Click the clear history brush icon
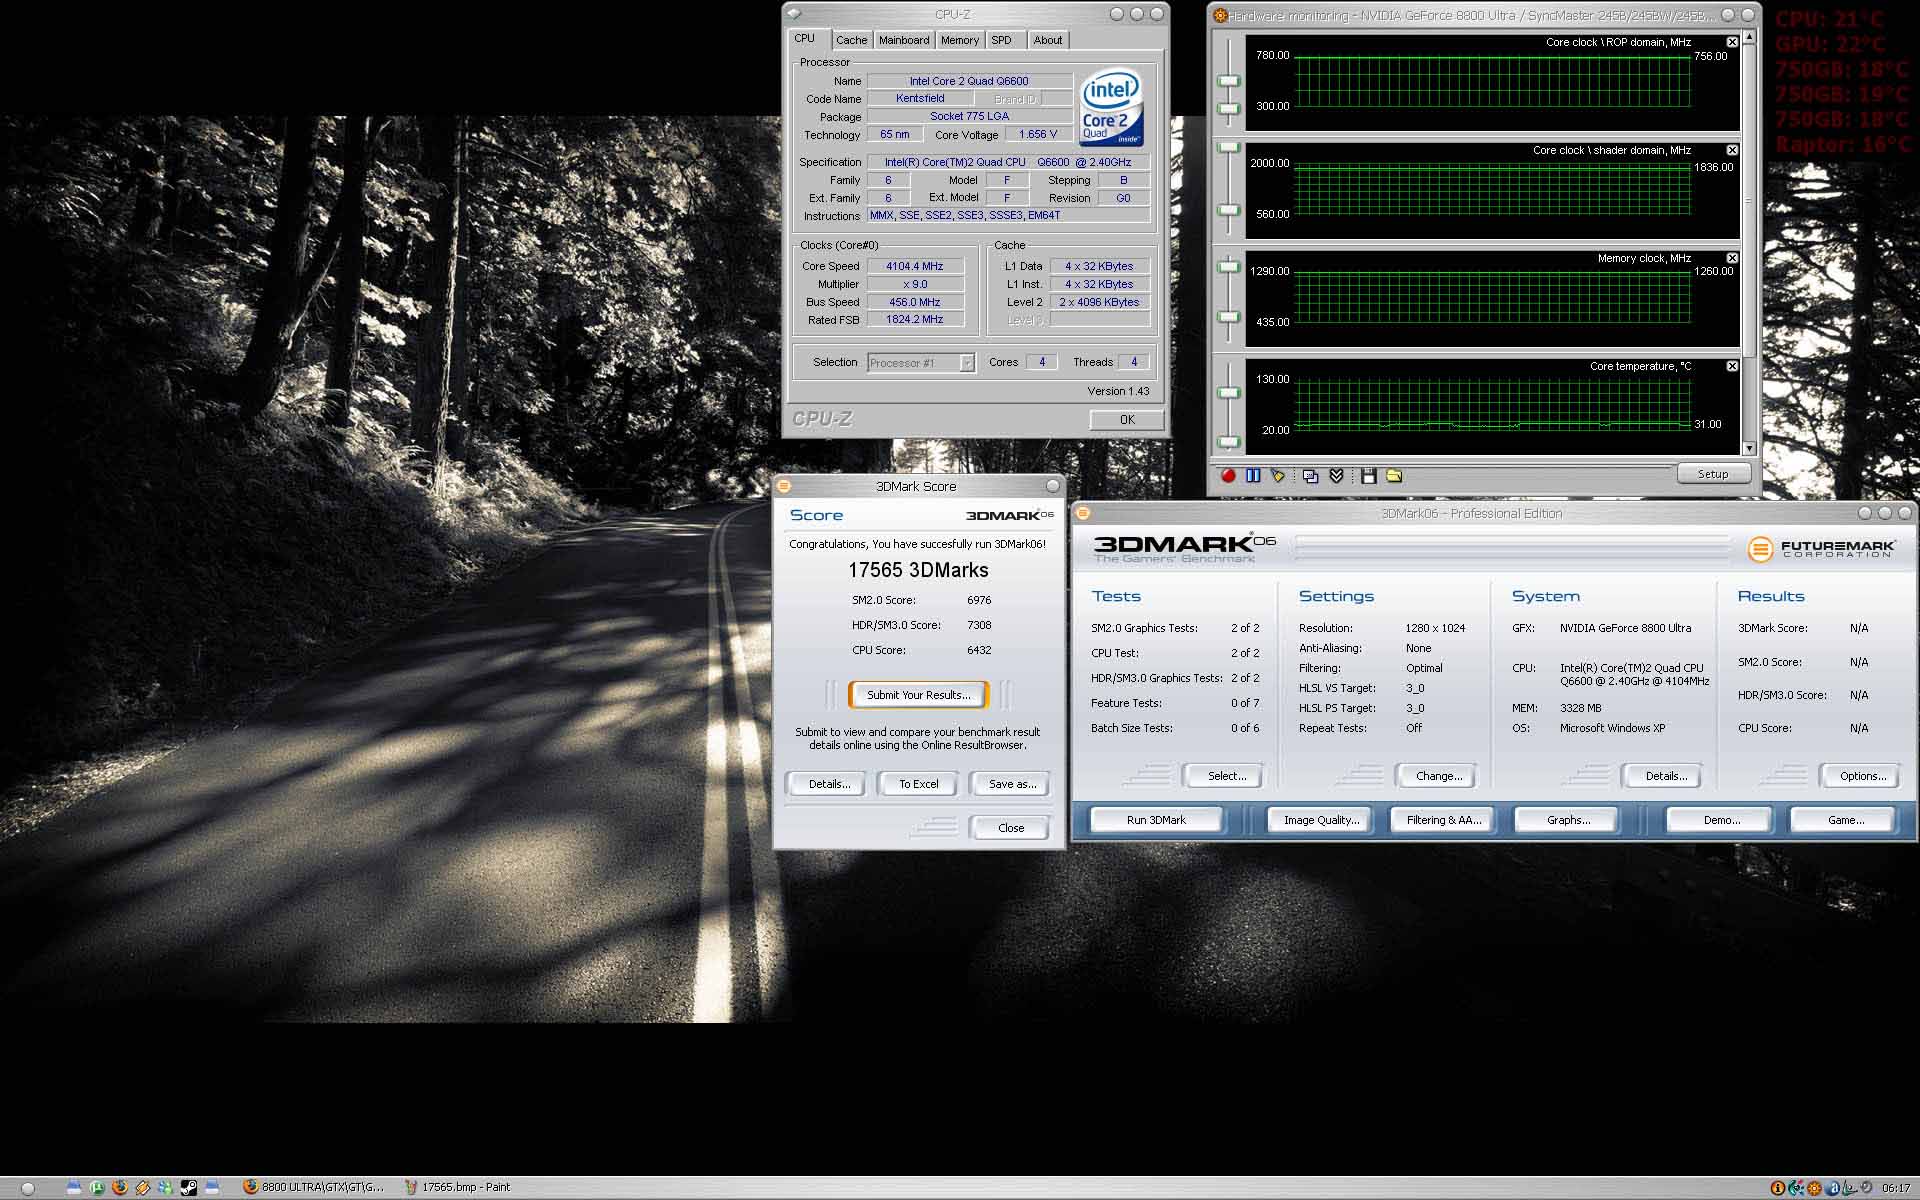Image resolution: width=1920 pixels, height=1200 pixels. coord(1278,476)
